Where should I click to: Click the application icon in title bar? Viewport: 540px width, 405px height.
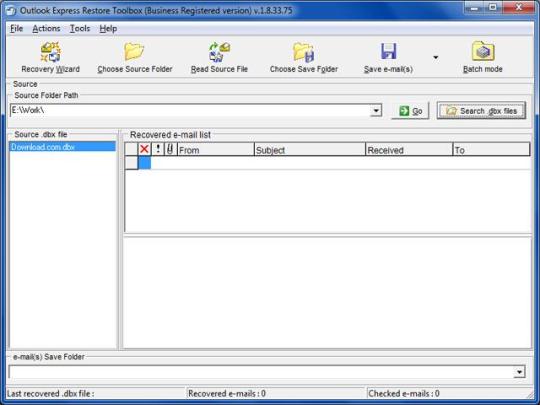pos(11,10)
